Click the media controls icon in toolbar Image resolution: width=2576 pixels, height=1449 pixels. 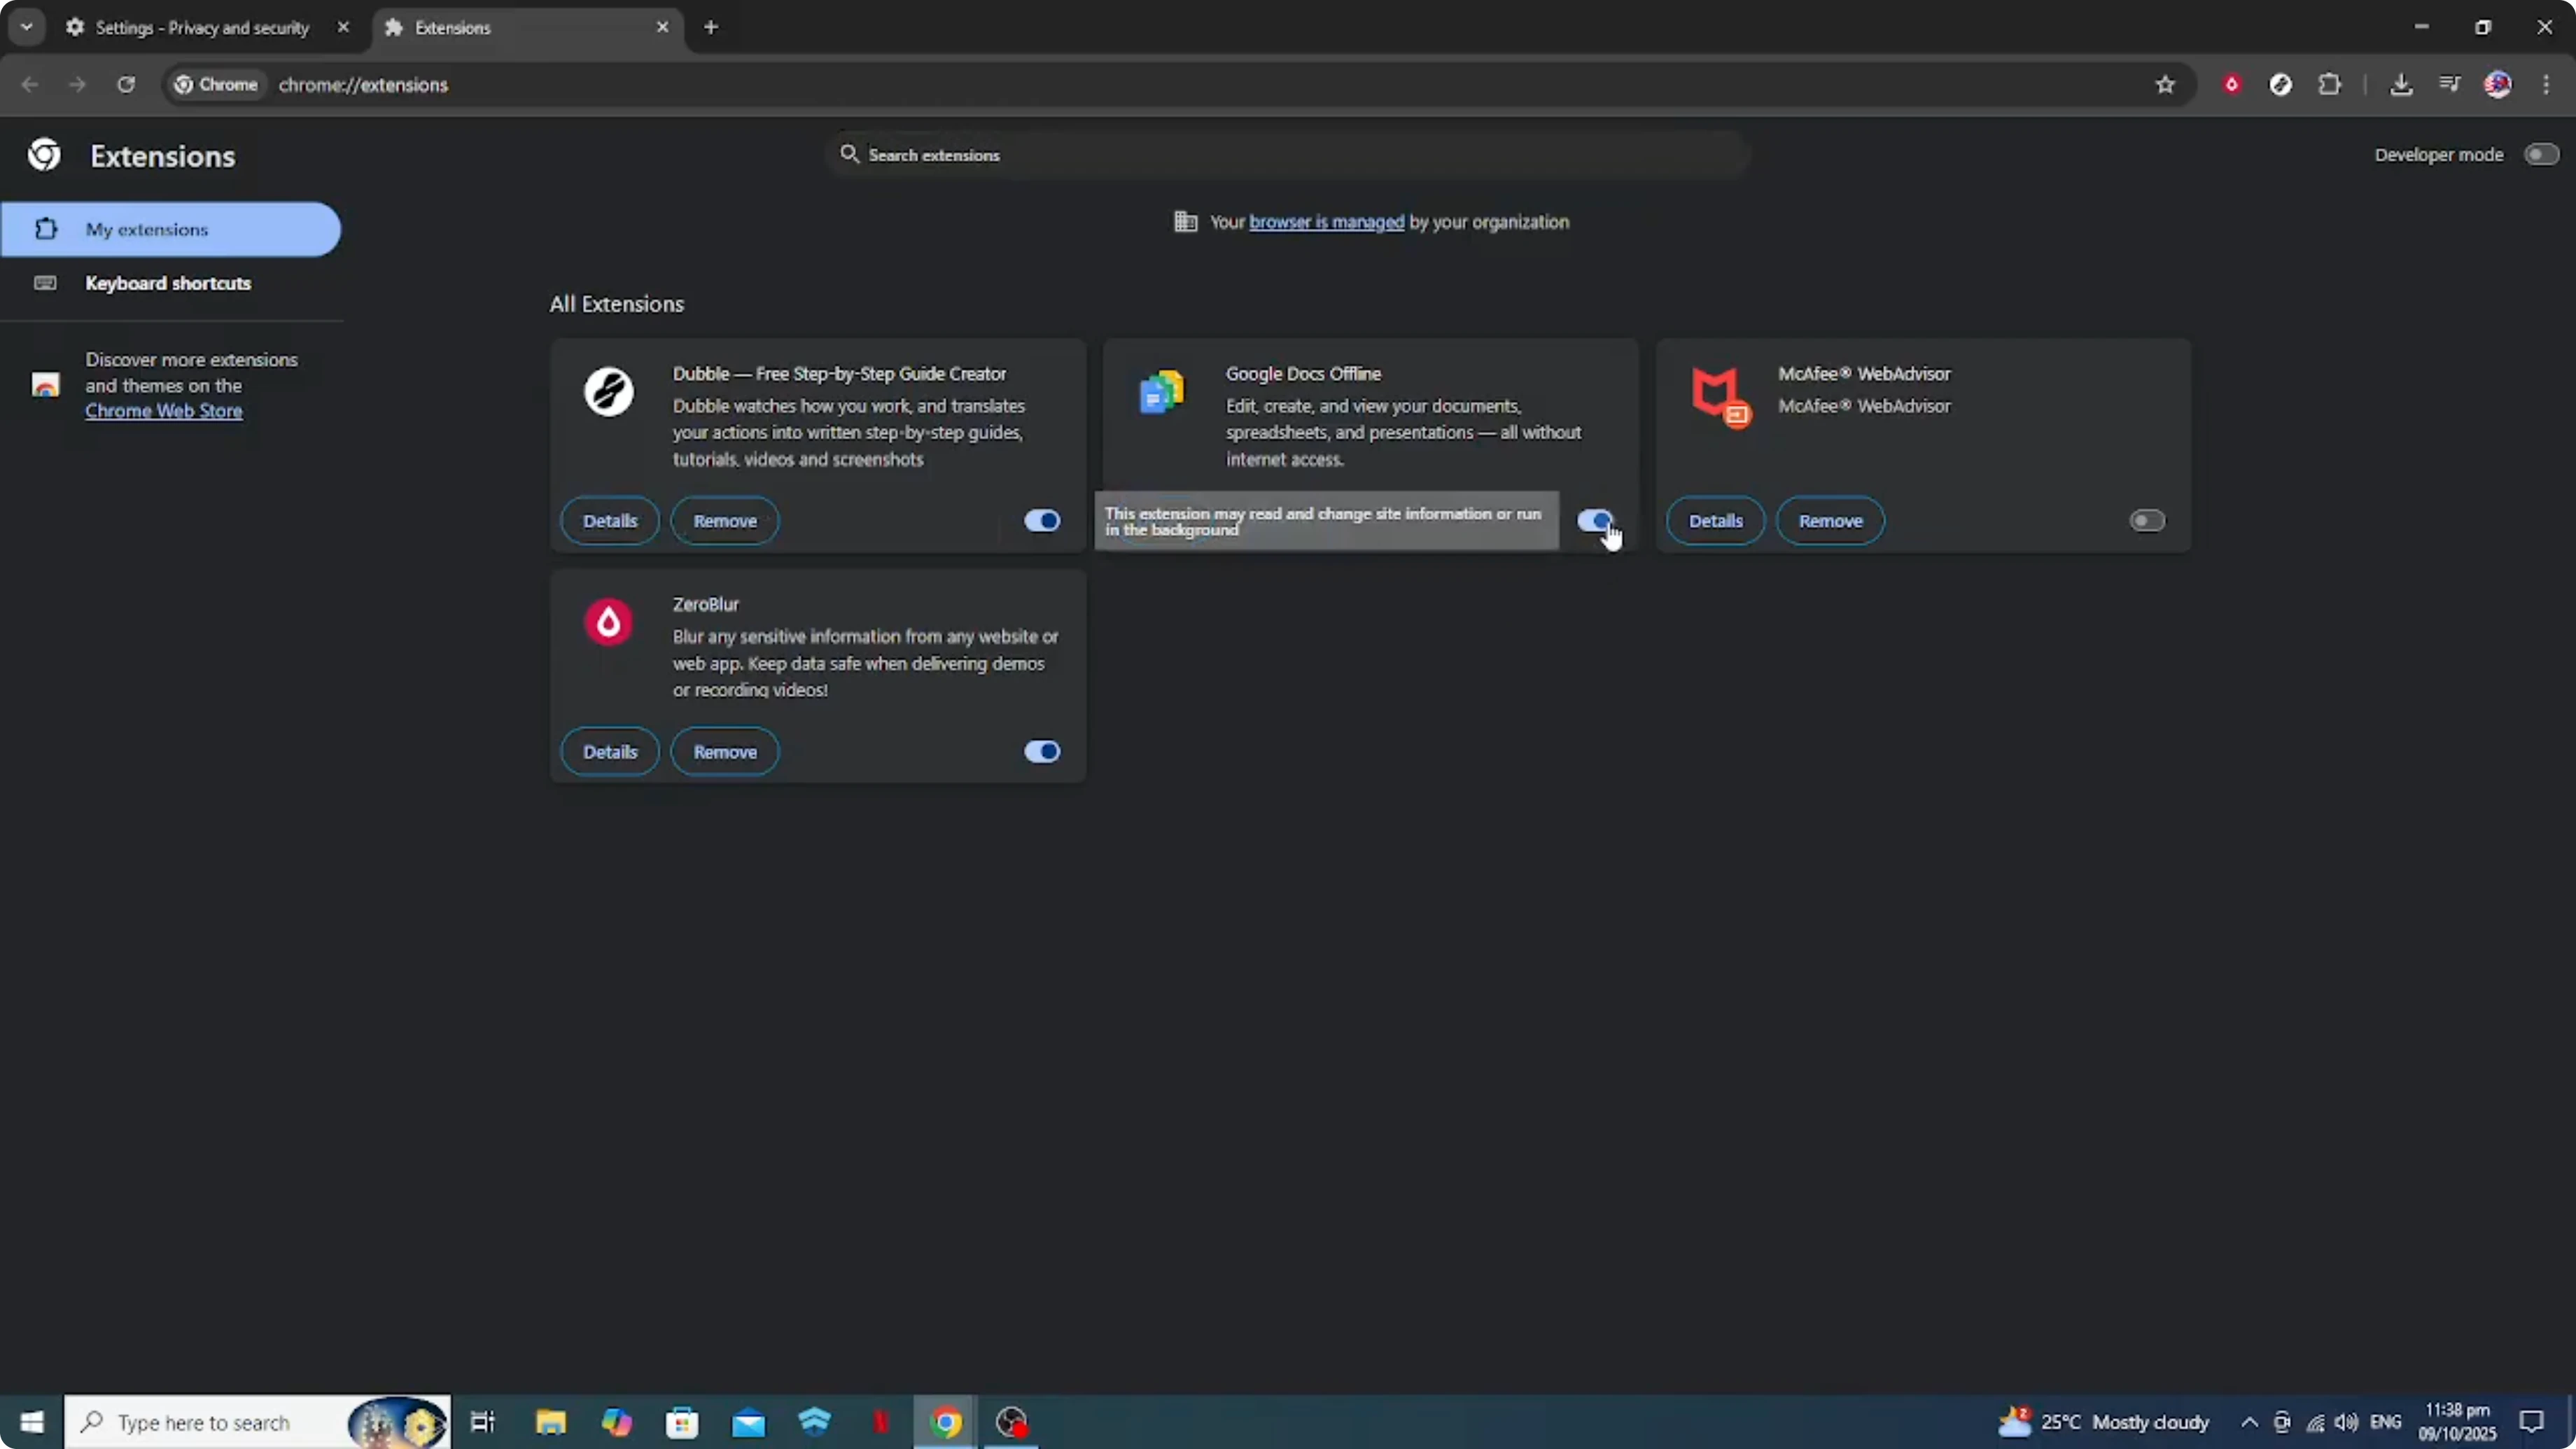coord(2450,85)
